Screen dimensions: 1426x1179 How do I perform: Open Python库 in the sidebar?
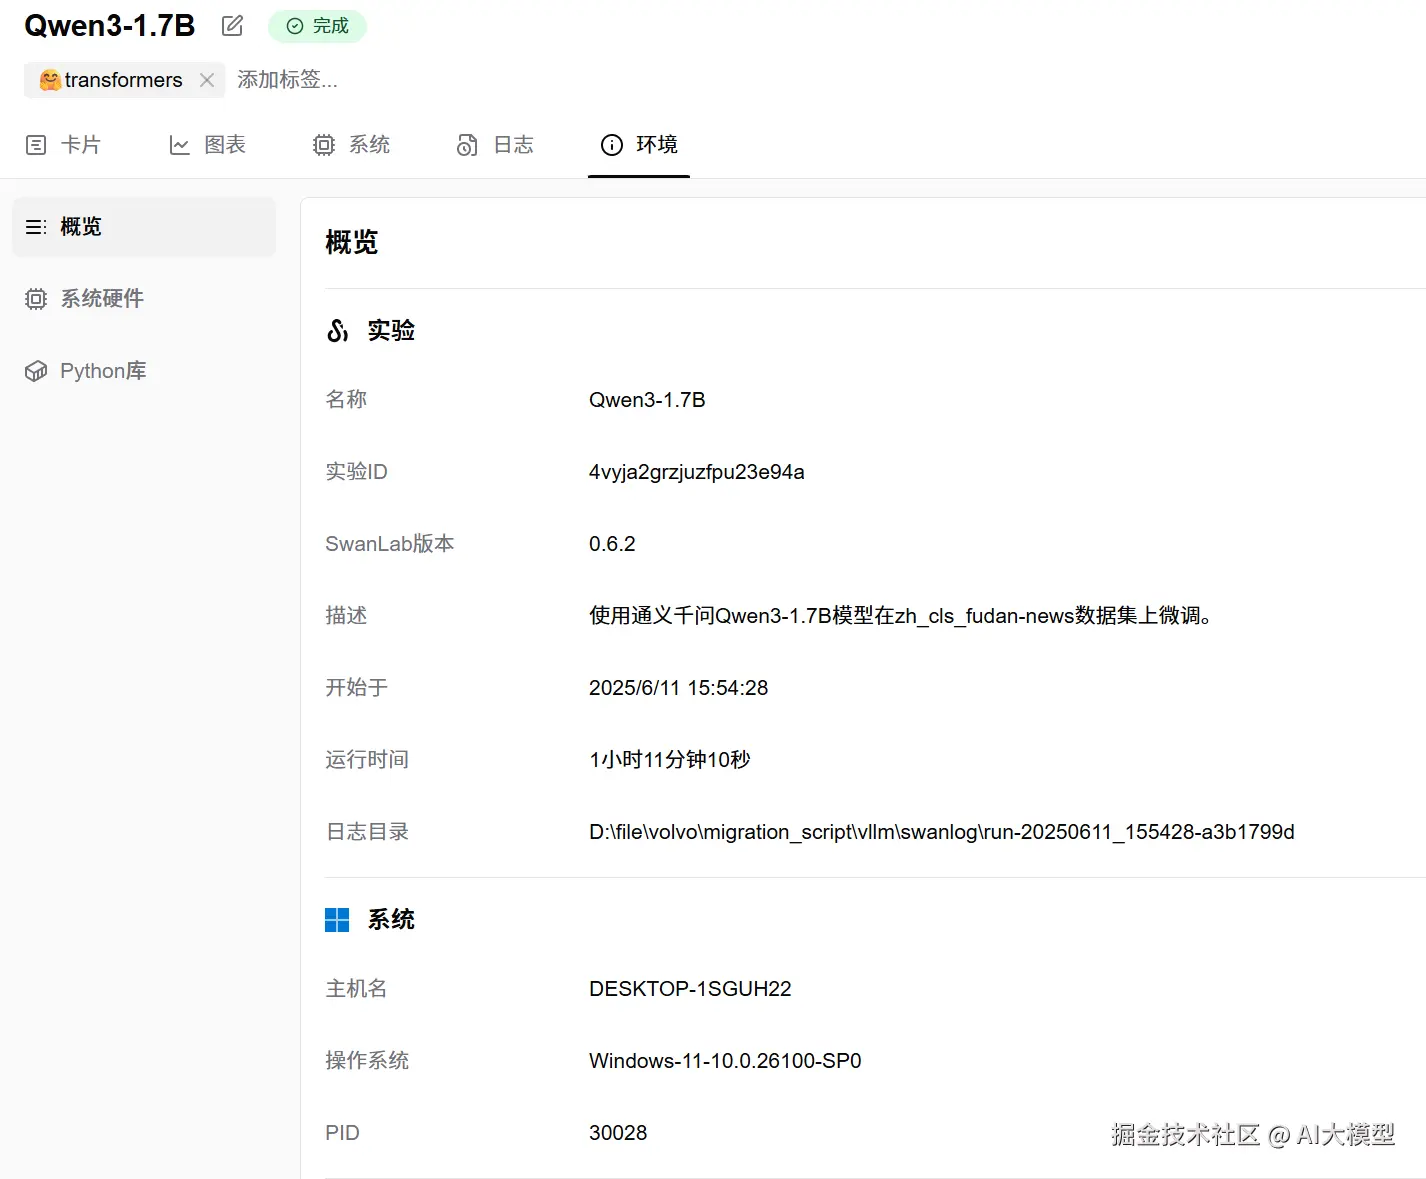pos(144,371)
